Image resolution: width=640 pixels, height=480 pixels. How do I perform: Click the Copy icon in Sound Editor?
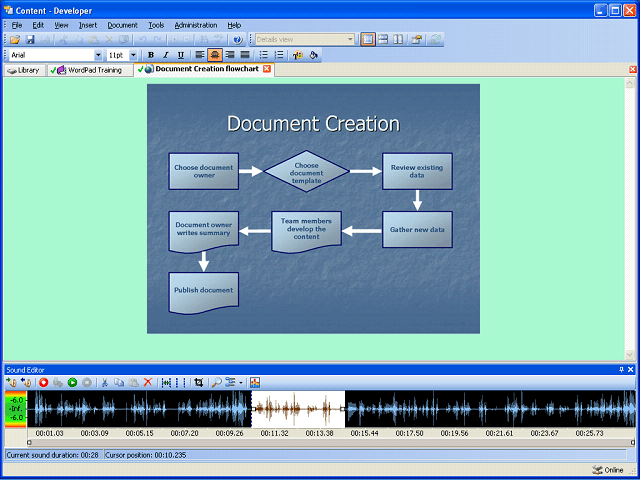click(x=119, y=382)
